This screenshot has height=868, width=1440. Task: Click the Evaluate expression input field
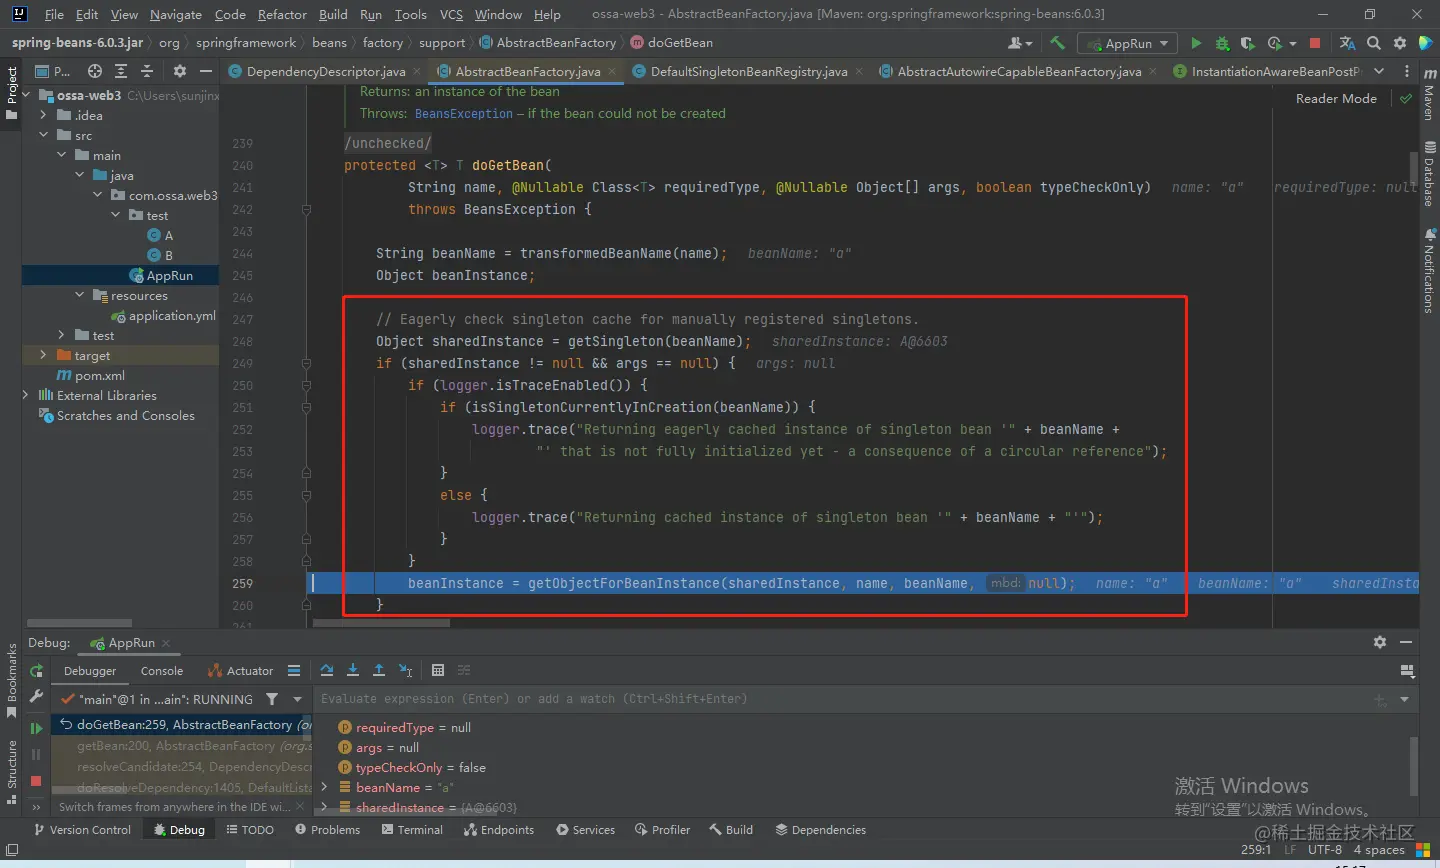pyautogui.click(x=840, y=699)
